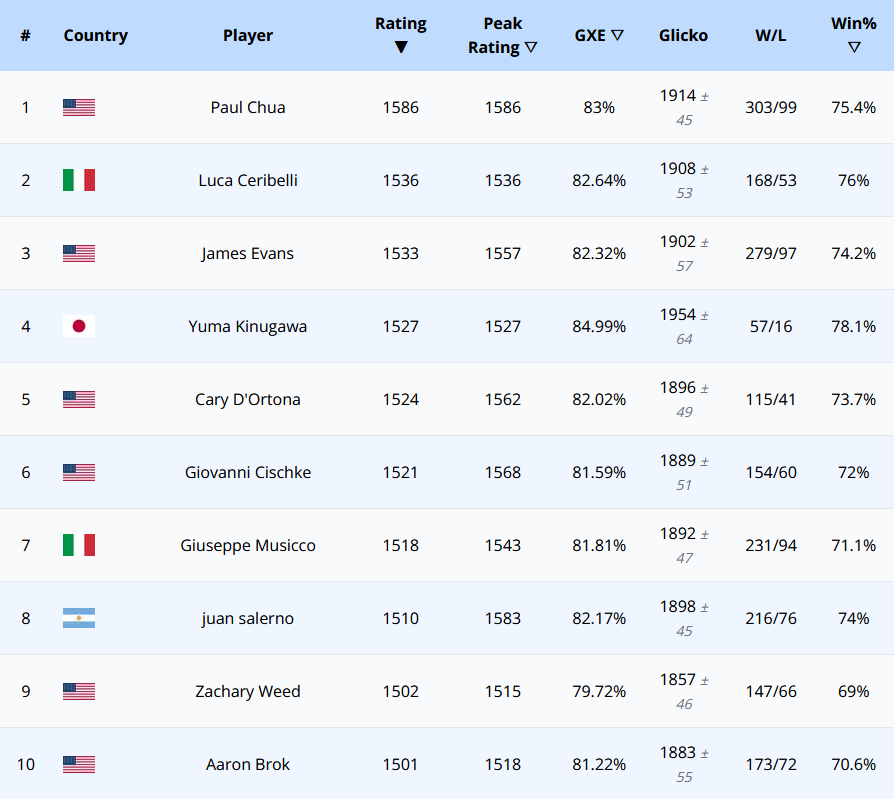Screen dimensions: 894x799
Task: Select Paul Chua's W/L 303/99
Action: [x=770, y=107]
